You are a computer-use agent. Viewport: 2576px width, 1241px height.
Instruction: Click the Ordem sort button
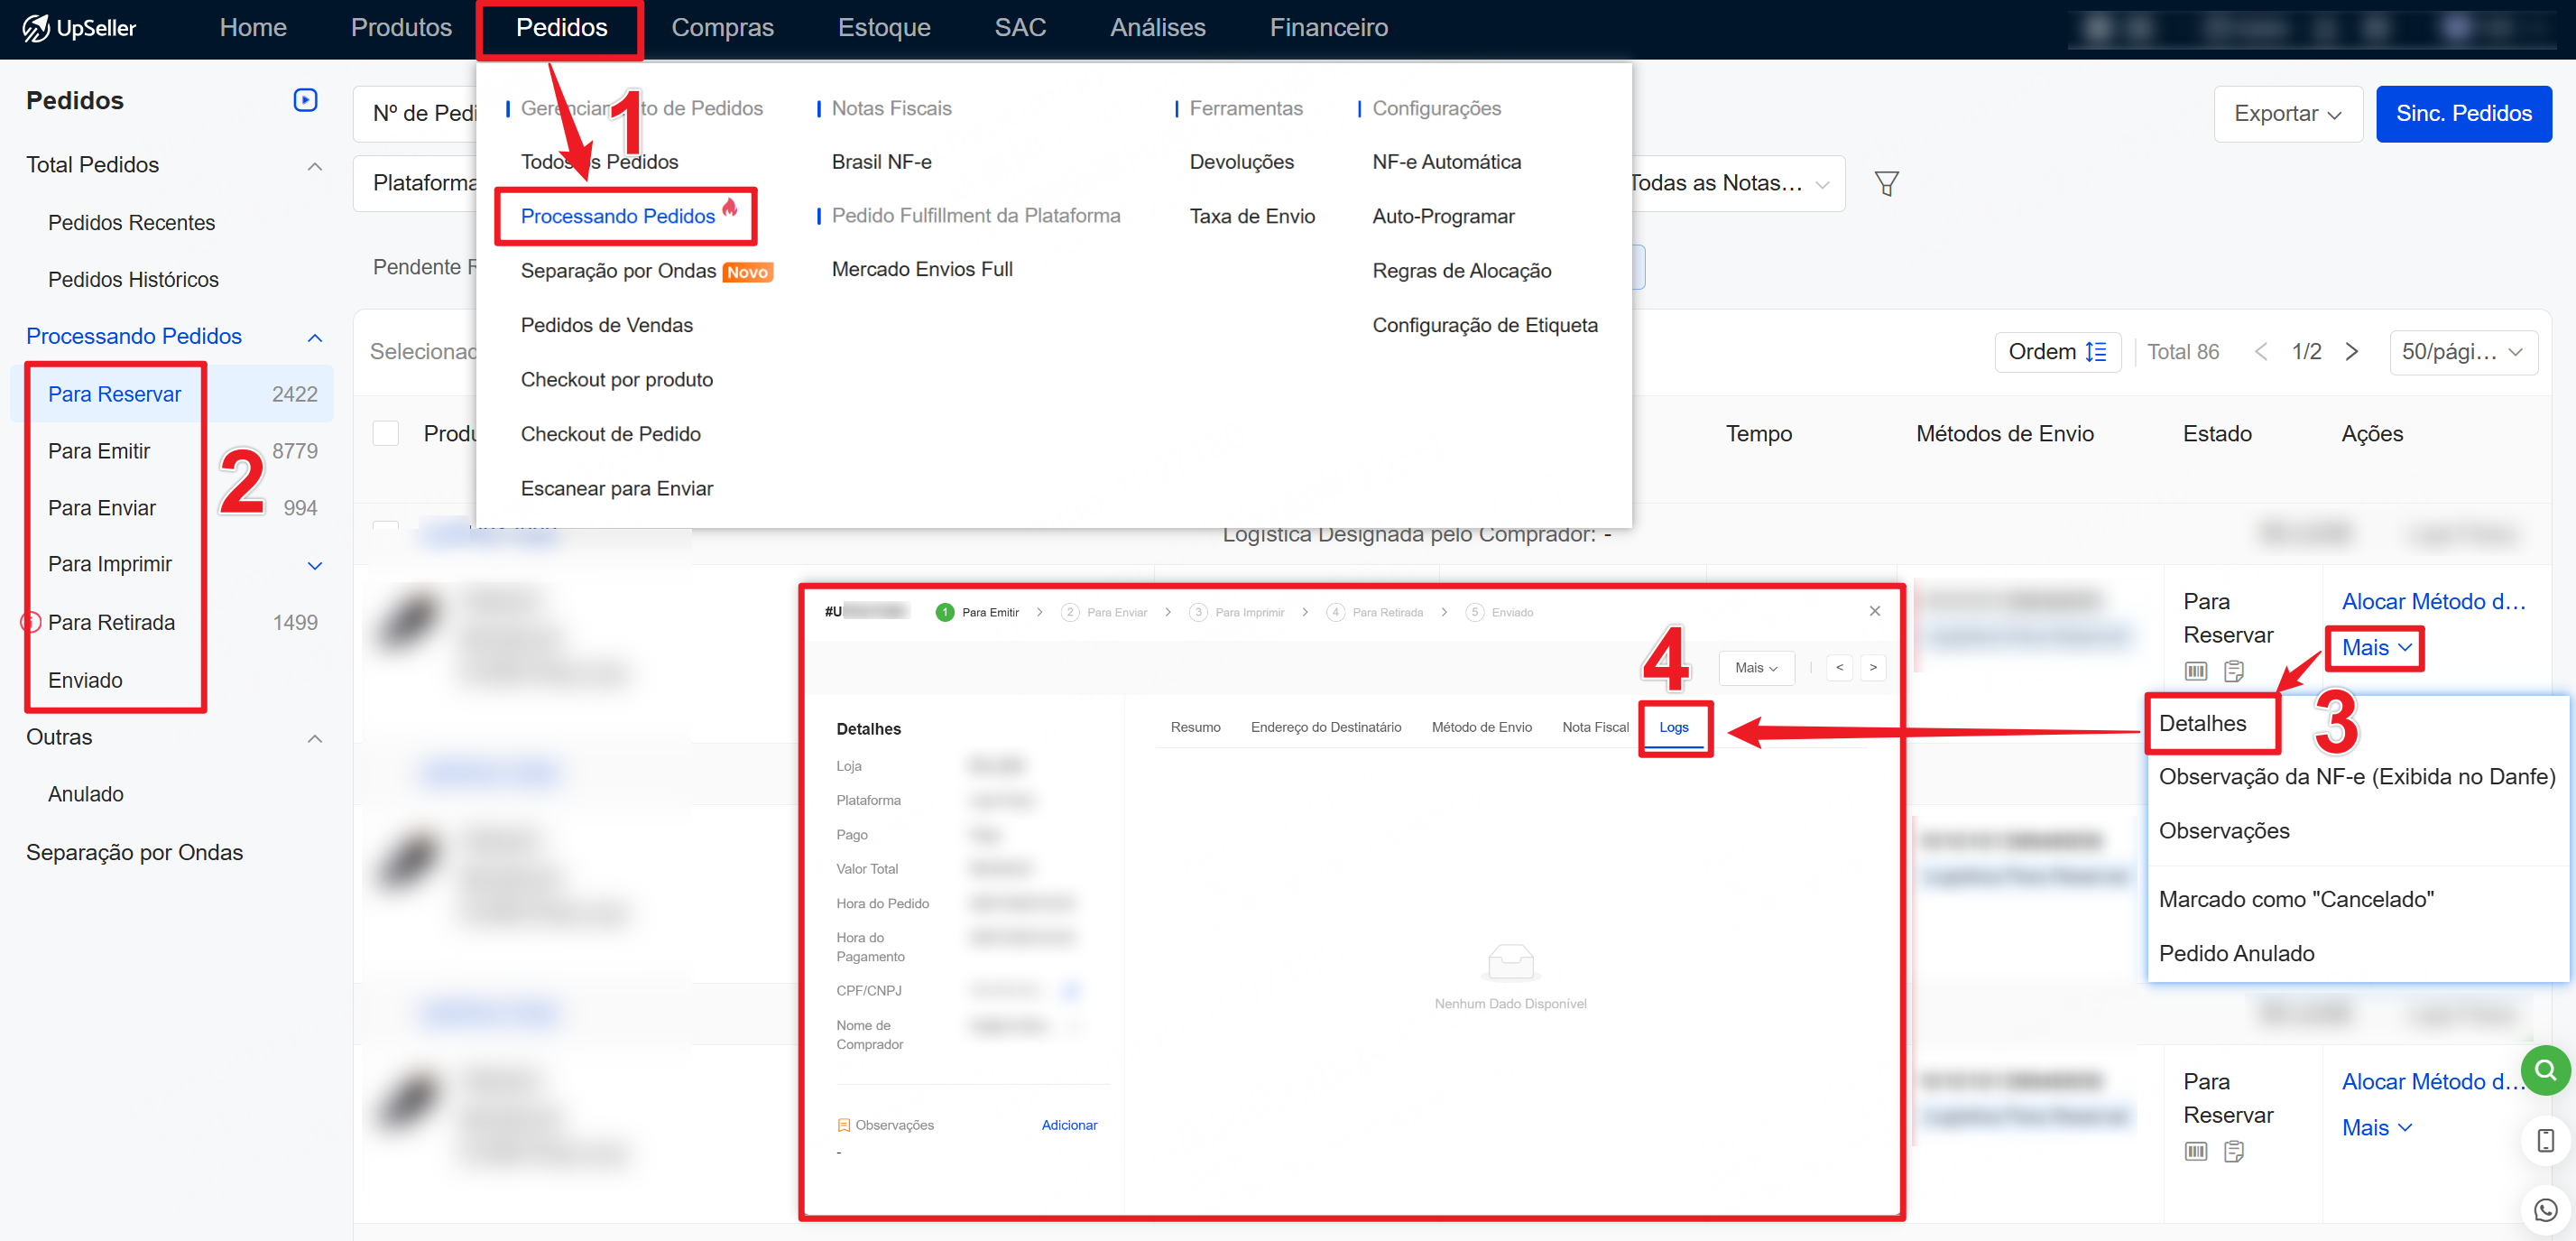pyautogui.click(x=2057, y=352)
